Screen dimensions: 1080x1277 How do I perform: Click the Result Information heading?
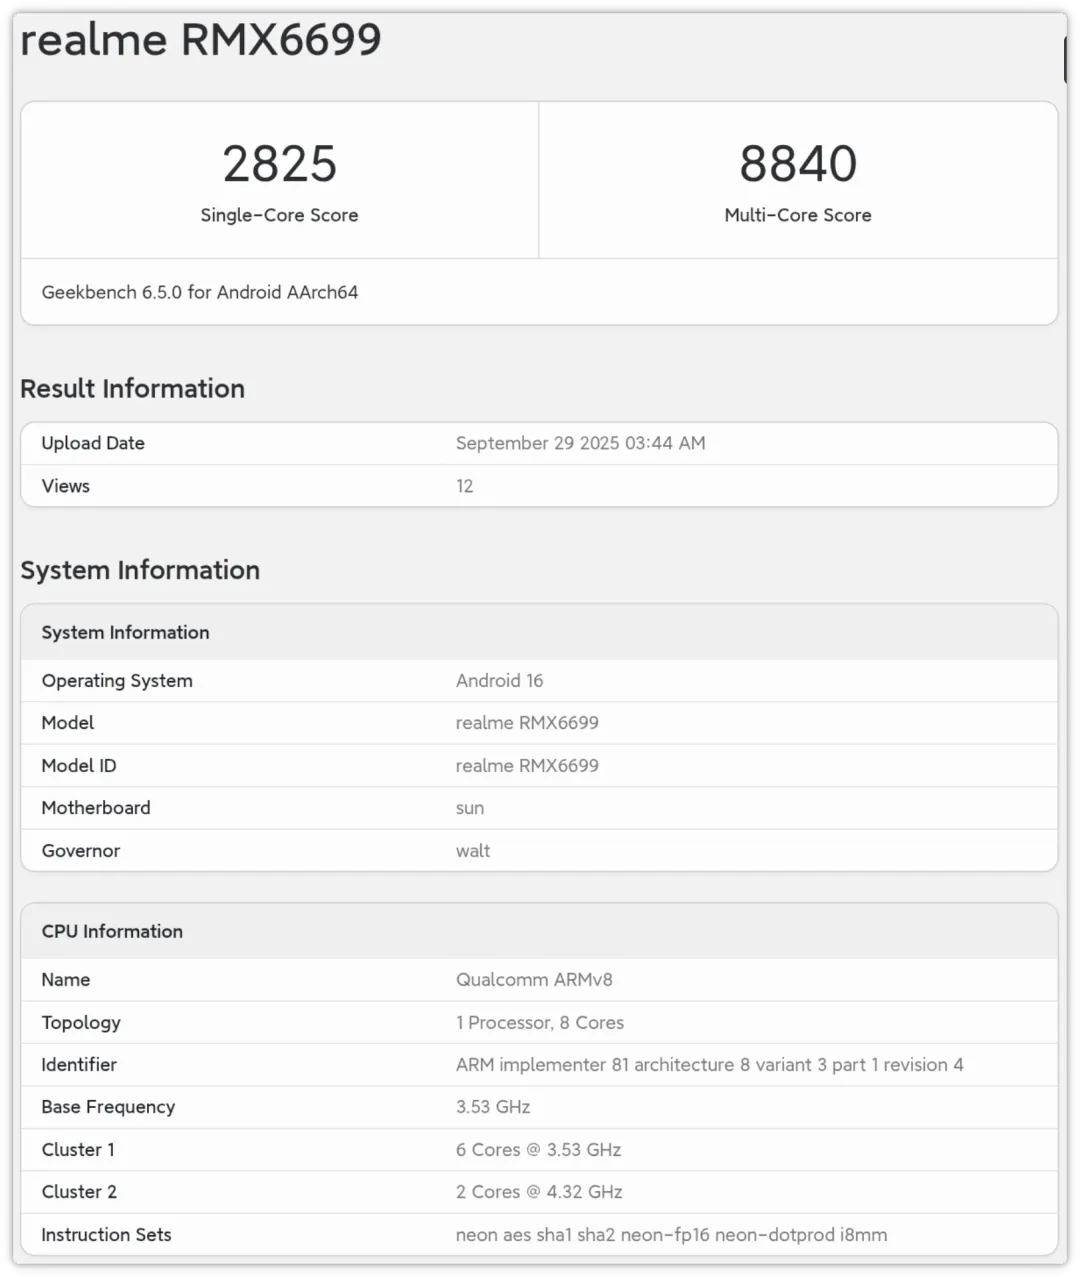point(132,388)
